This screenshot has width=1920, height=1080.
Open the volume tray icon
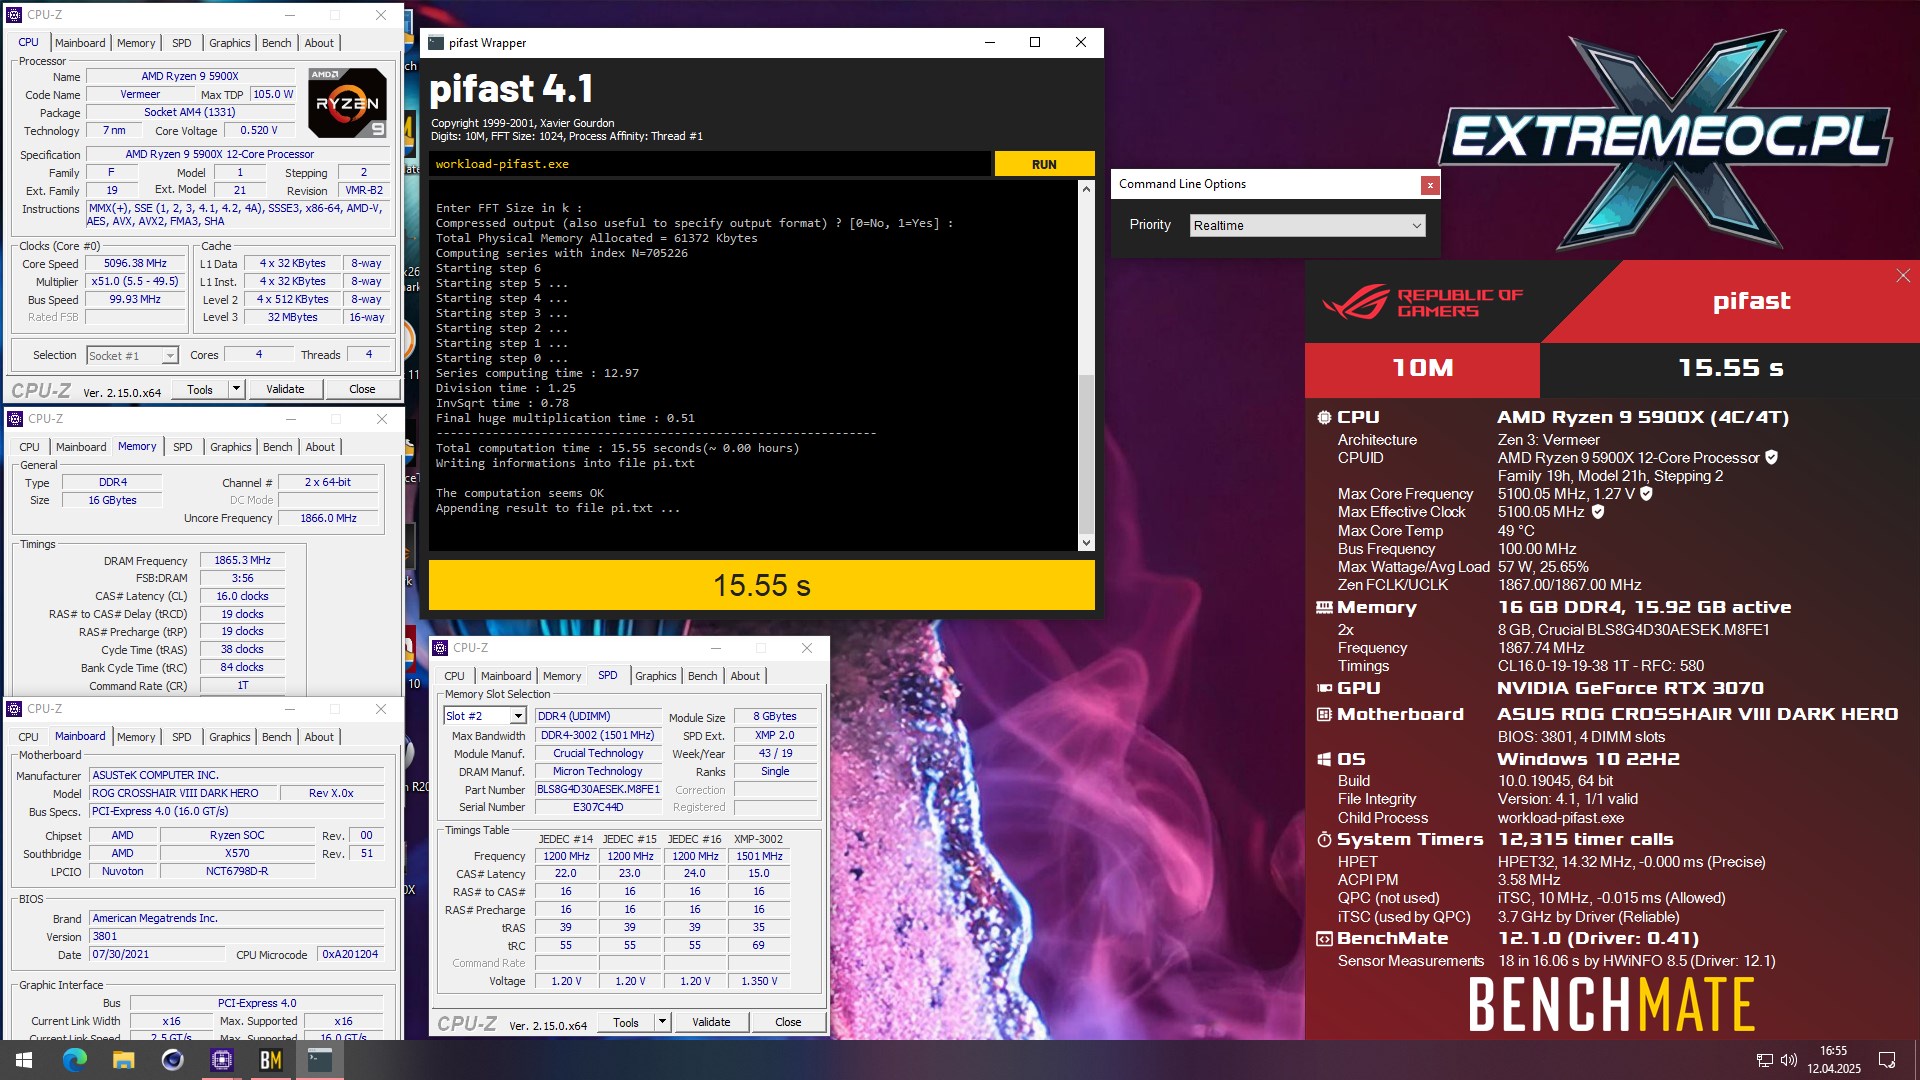point(1789,1060)
